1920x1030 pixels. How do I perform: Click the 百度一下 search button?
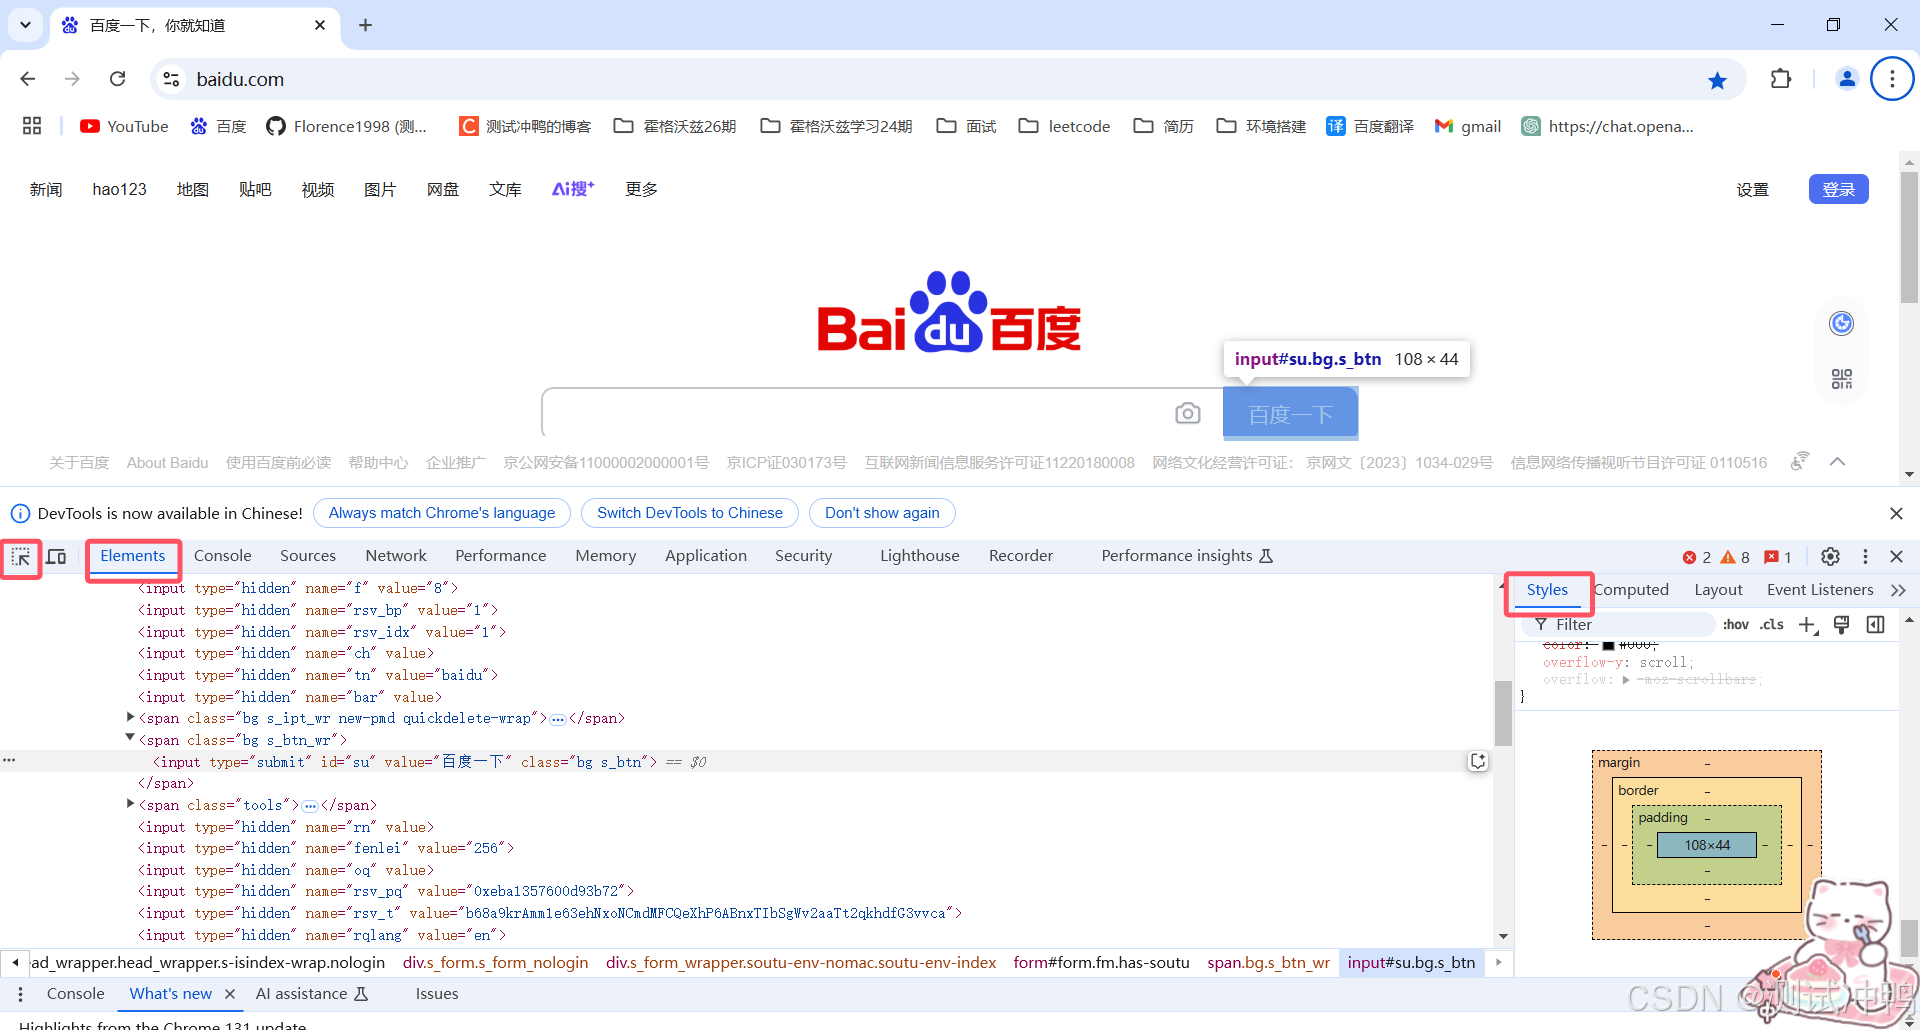1290,413
